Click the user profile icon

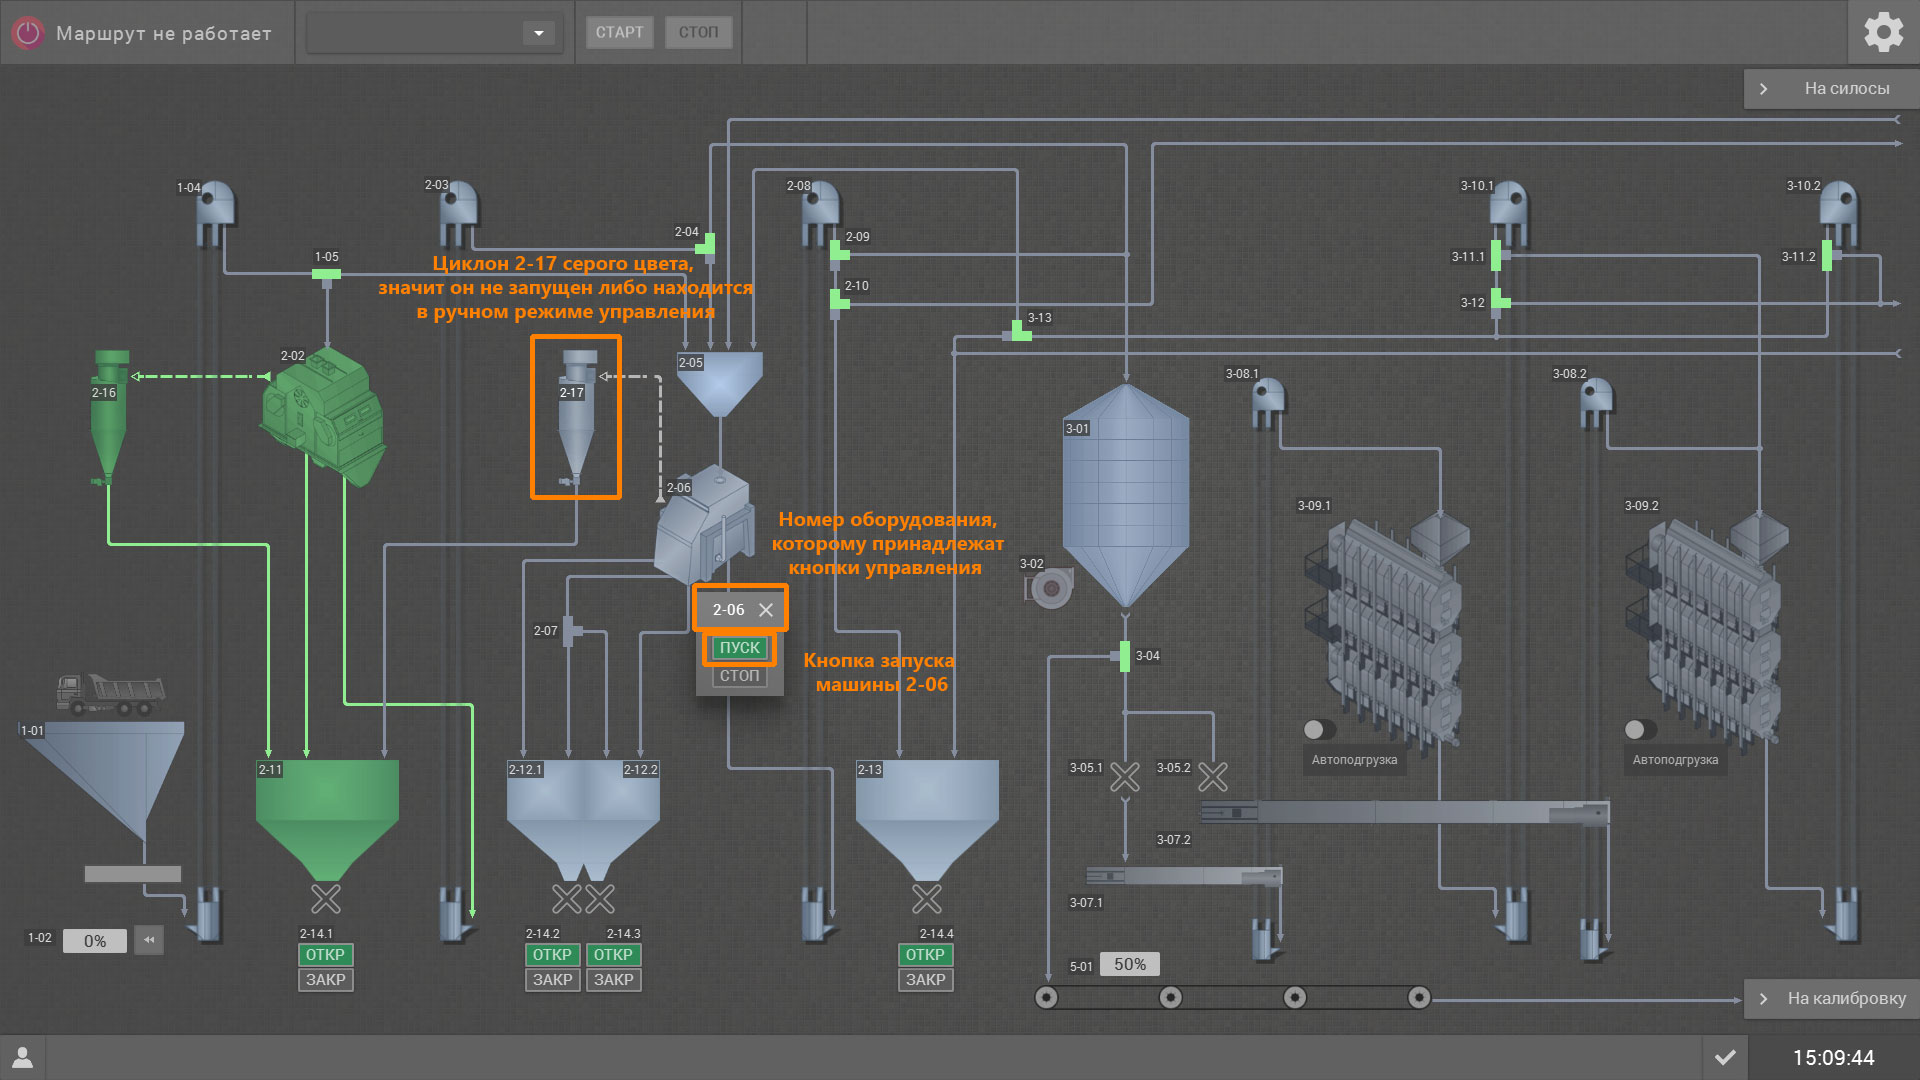(x=22, y=1057)
